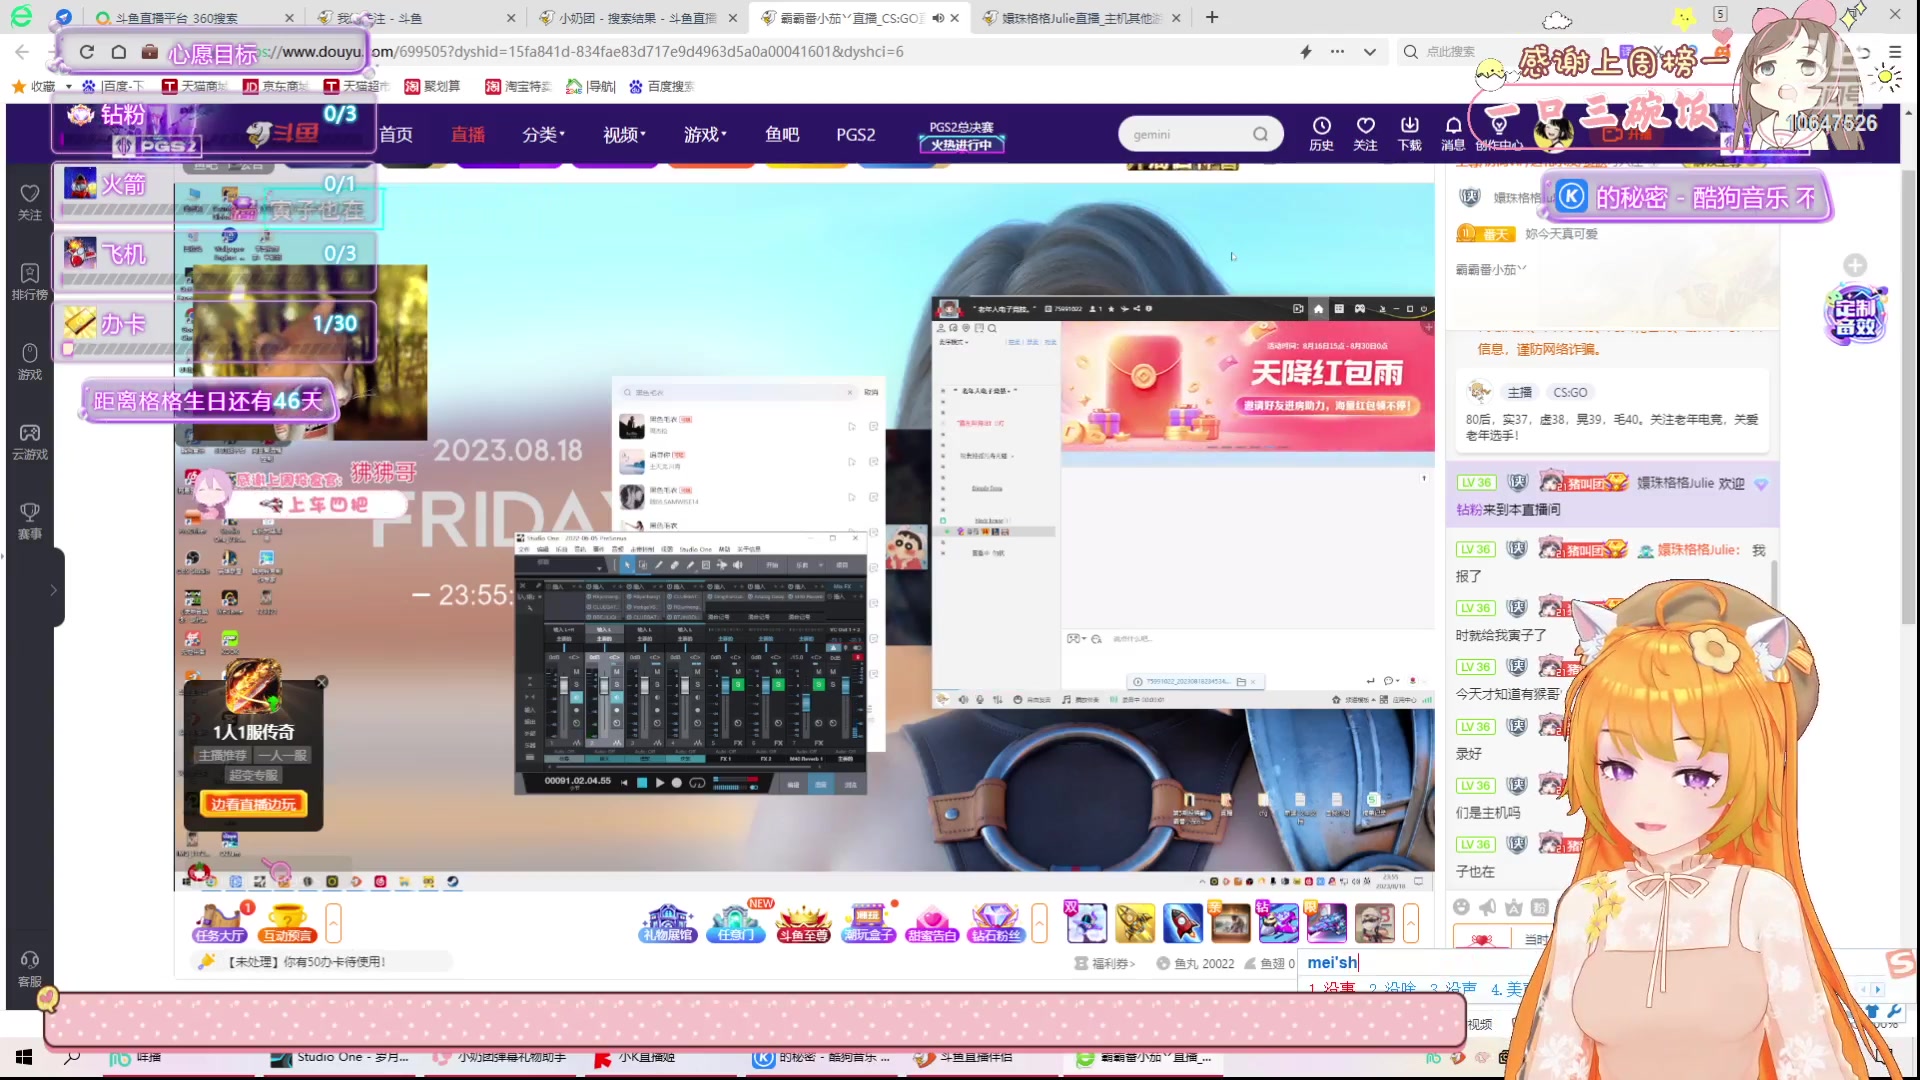Expand the 视频 video dropdown
This screenshot has width=1920, height=1080.
[624, 134]
